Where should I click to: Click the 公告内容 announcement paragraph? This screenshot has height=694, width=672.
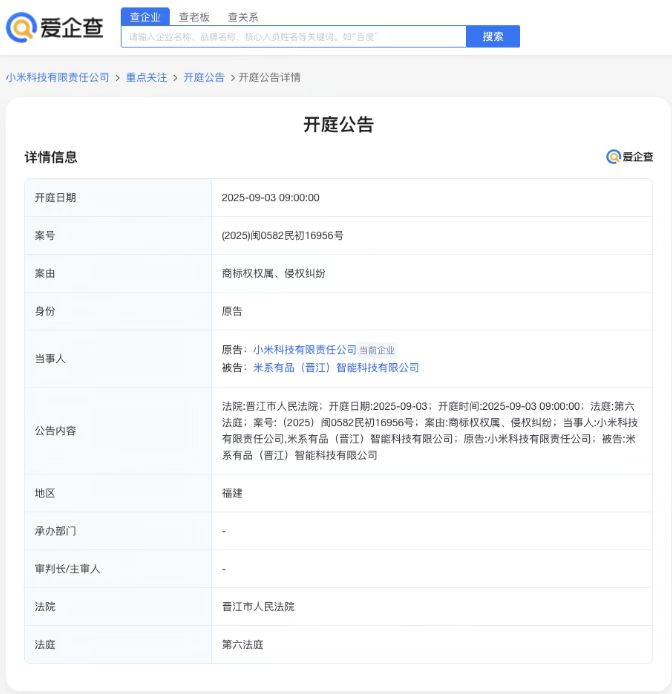(x=429, y=431)
